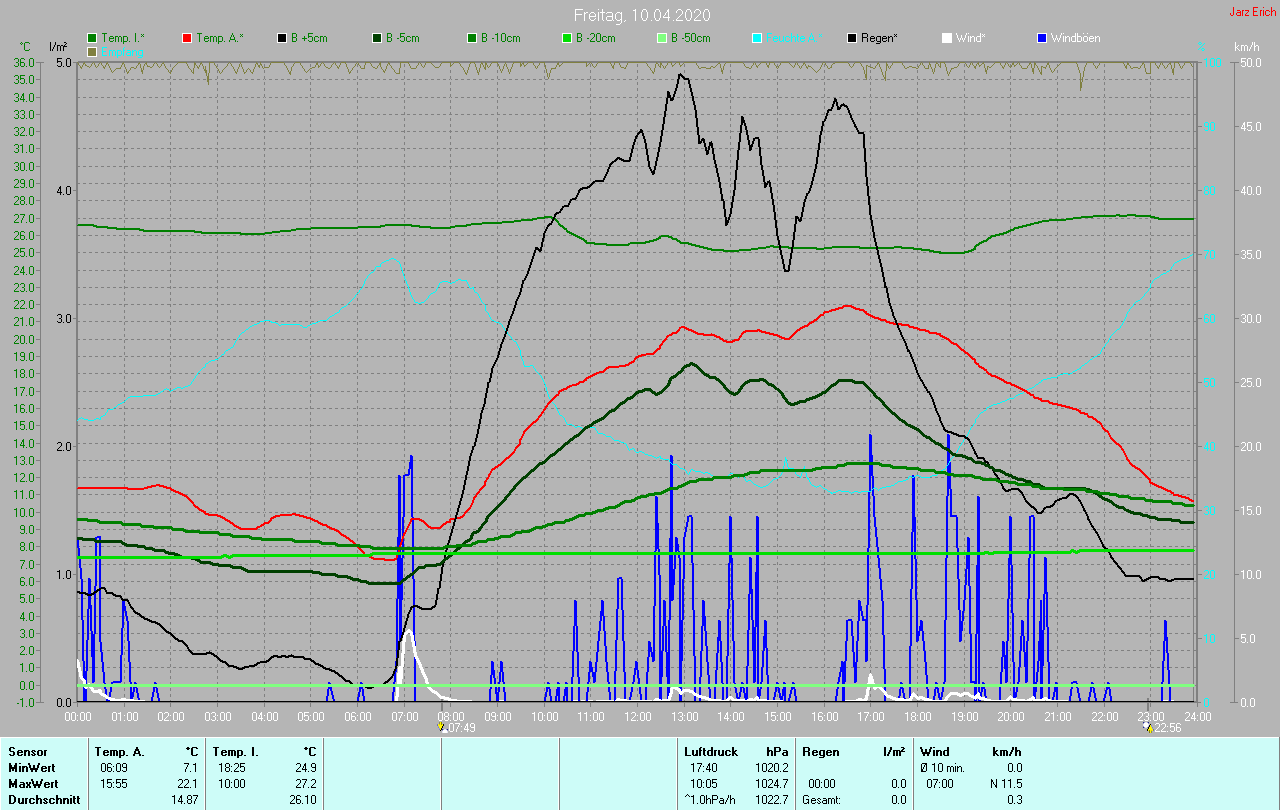Screen dimensions: 1280x810
Task: Click the blue Windböen legend swatch
Action: point(1042,38)
